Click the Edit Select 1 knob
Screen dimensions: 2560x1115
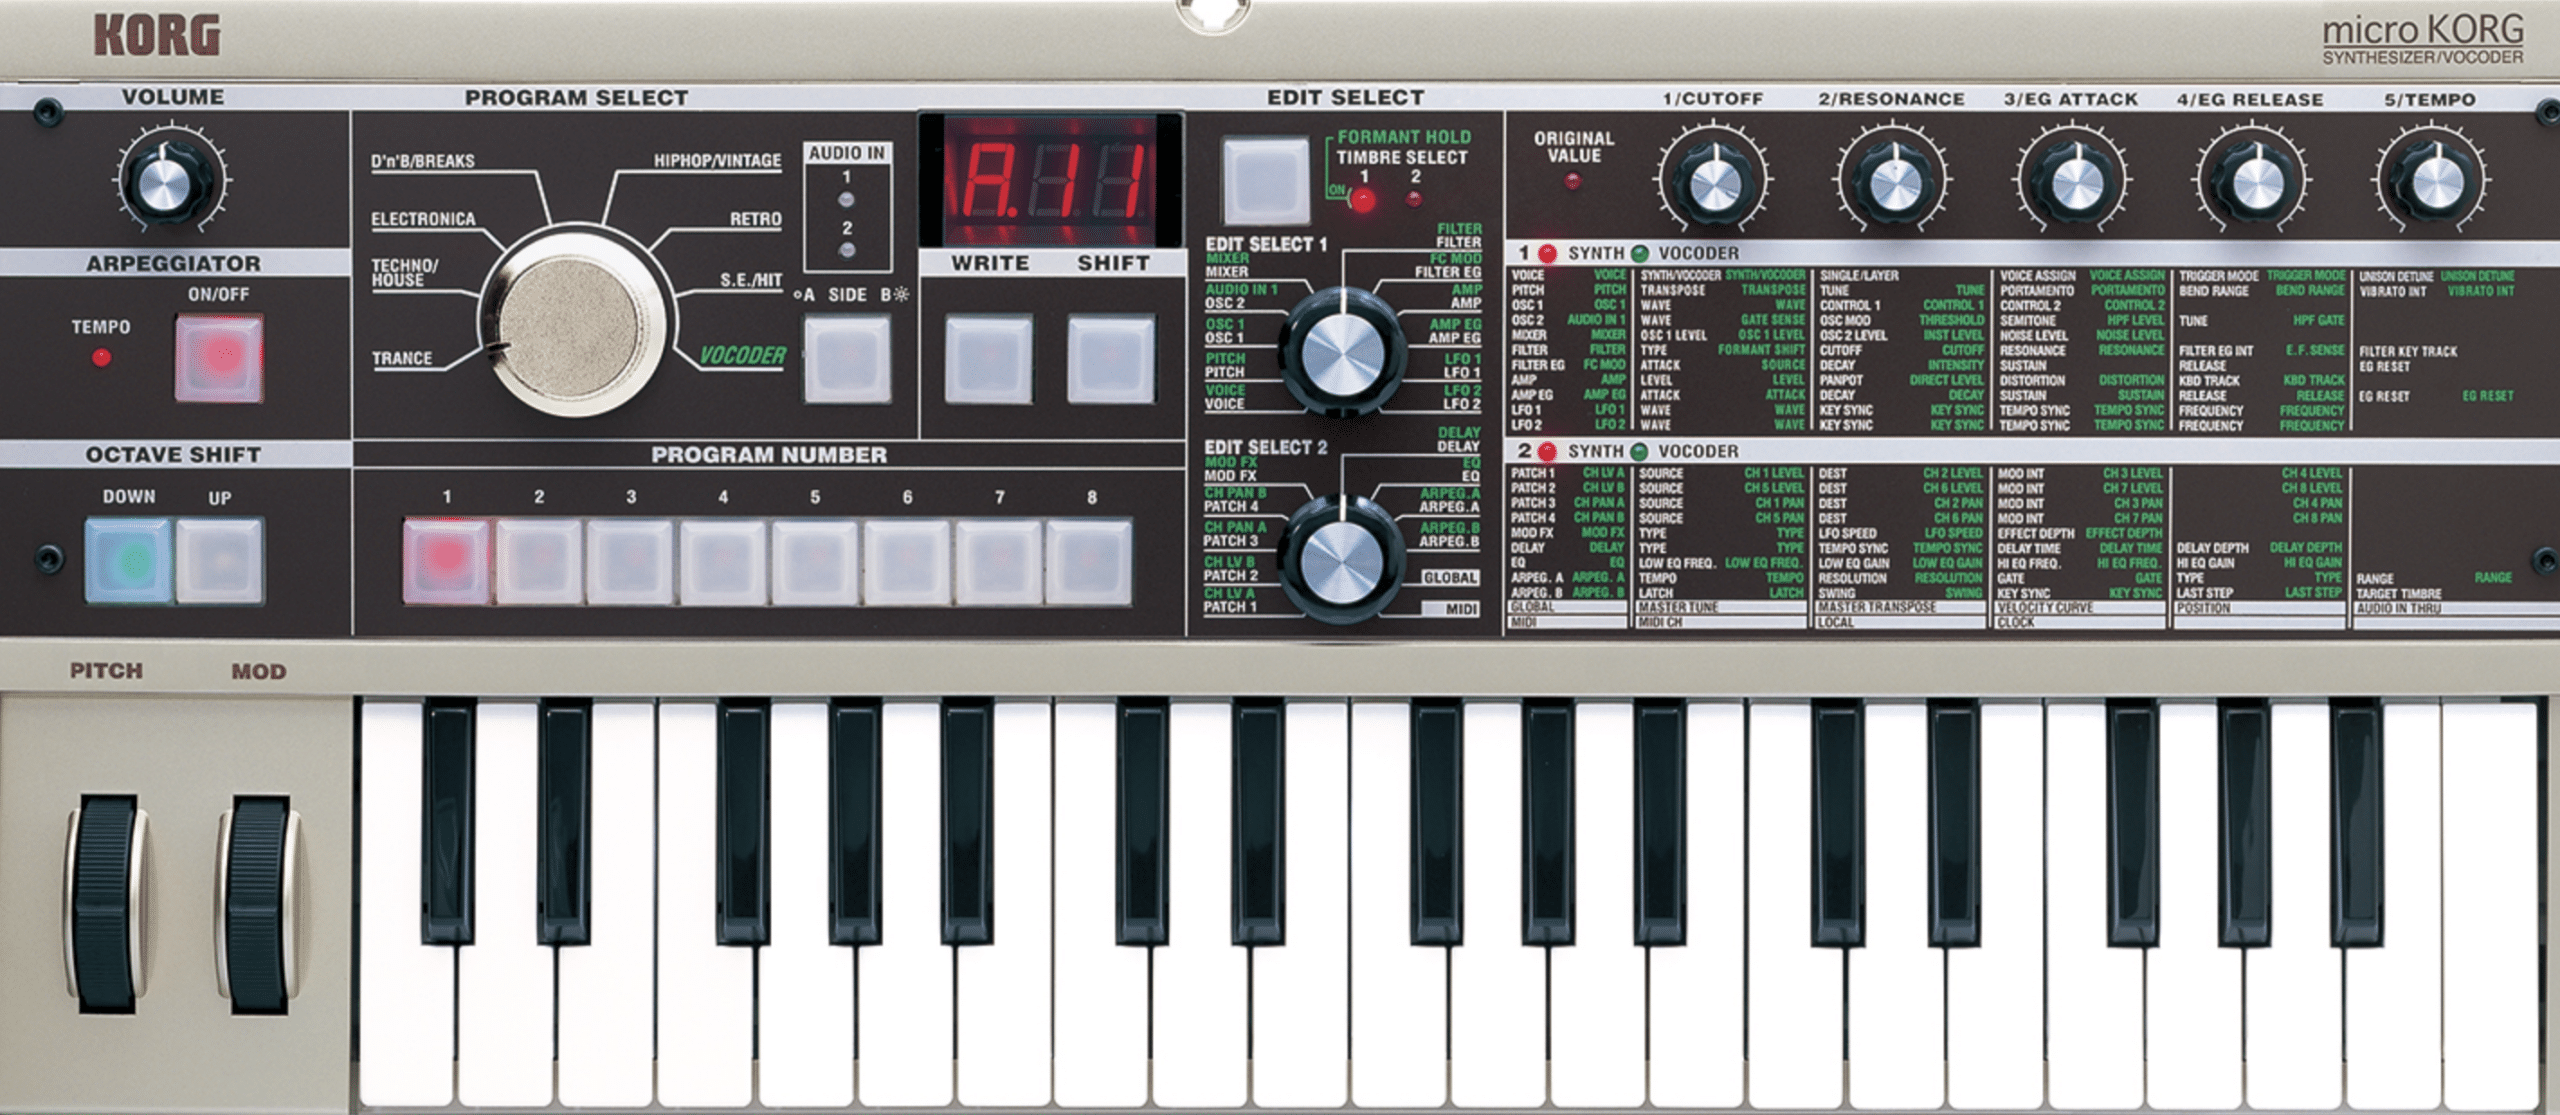1341,350
